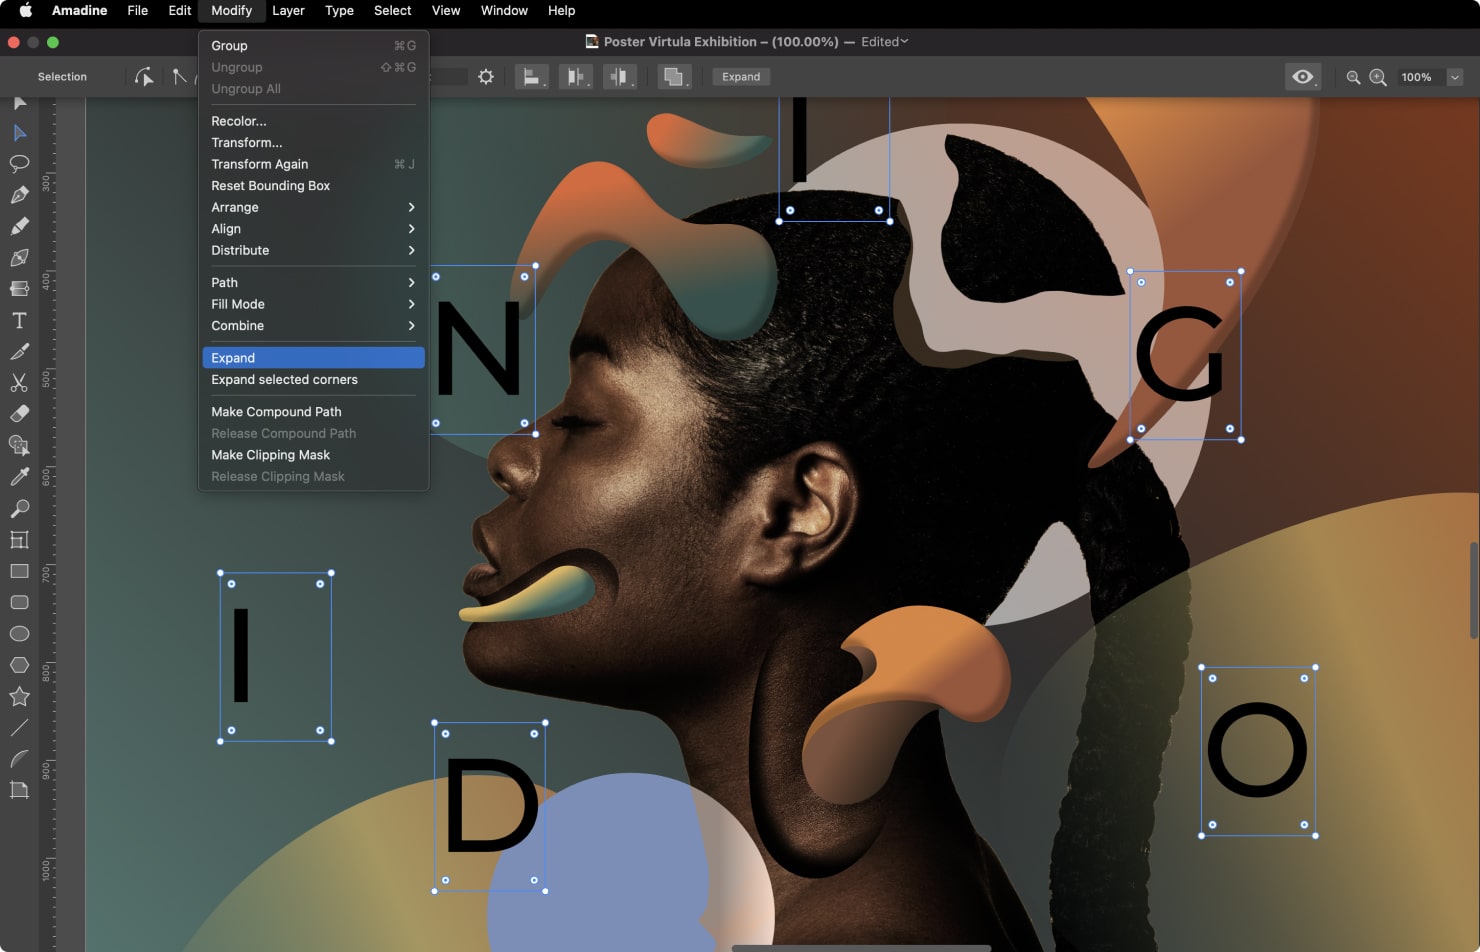Click the zoom out magnifier

pos(1353,77)
